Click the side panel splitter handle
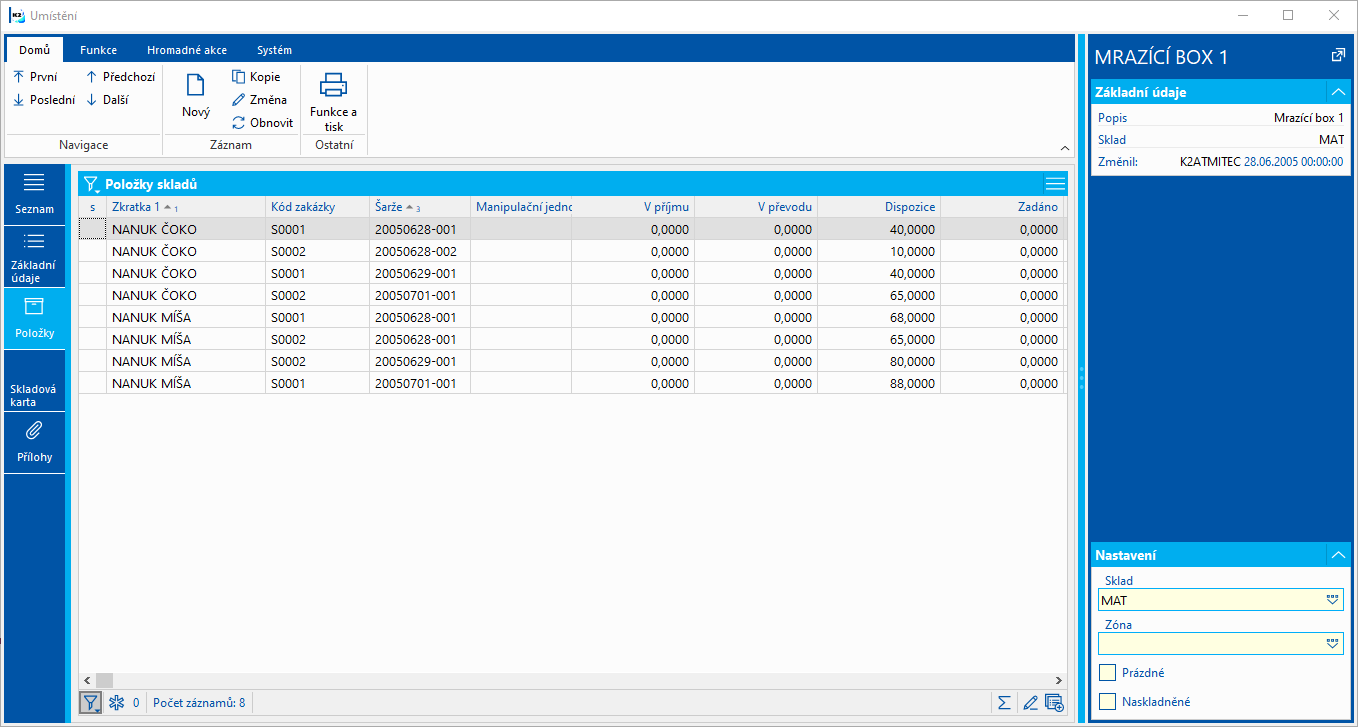Viewport: 1358px width, 727px height. [x=1081, y=377]
